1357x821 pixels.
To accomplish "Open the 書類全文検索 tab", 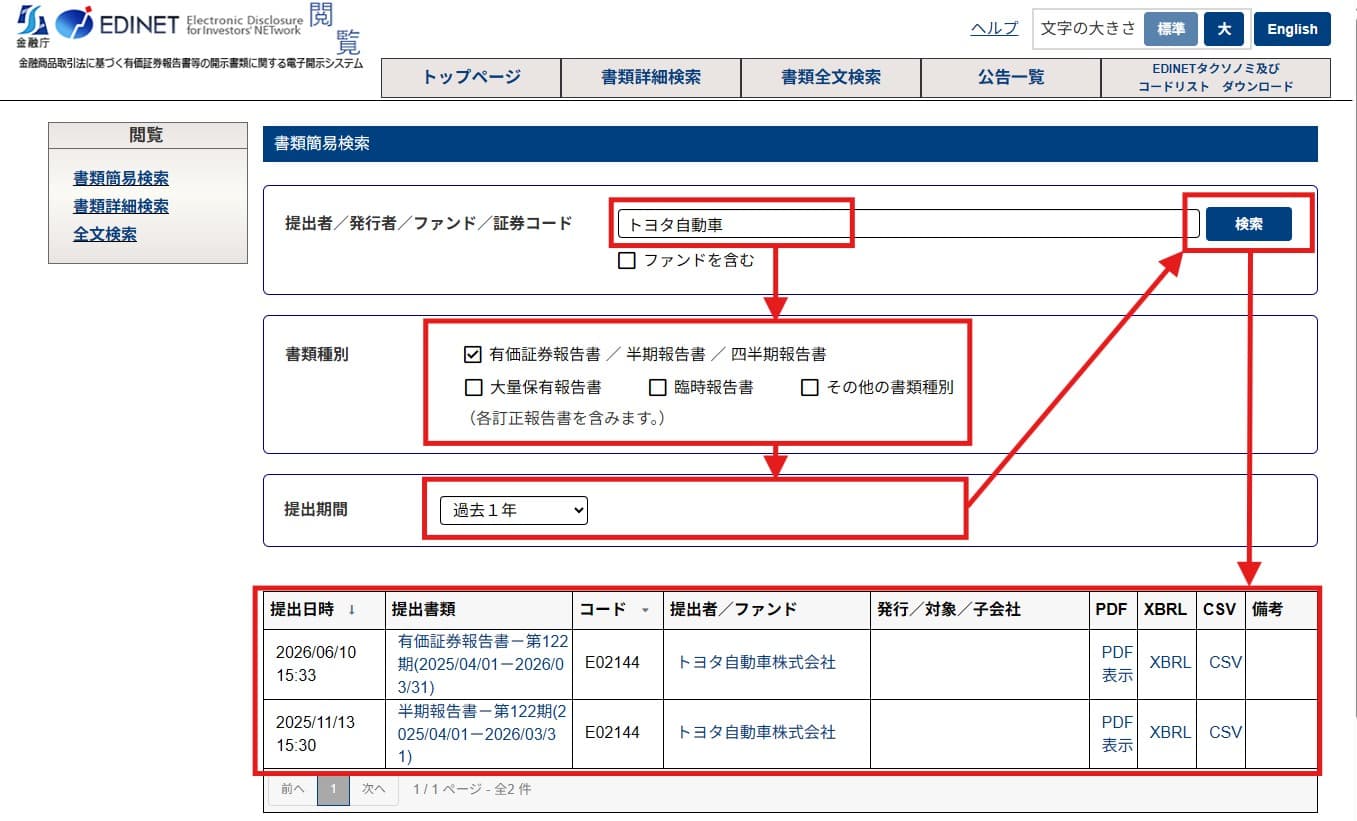I will [x=831, y=78].
